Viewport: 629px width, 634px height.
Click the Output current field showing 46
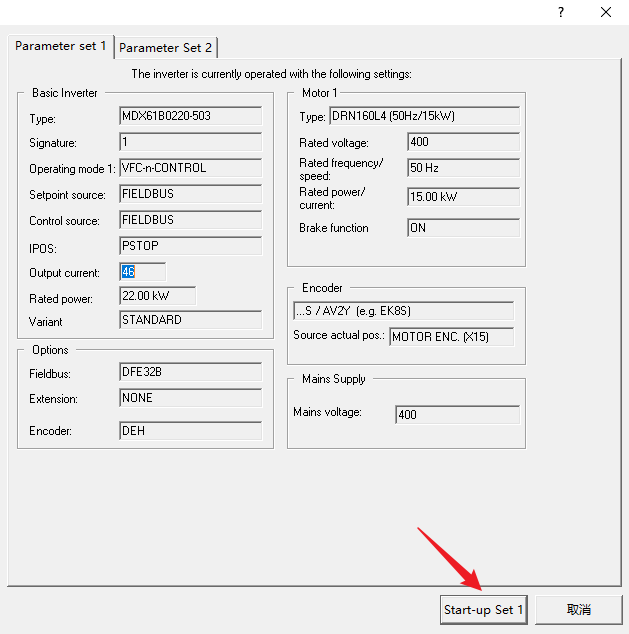(x=141, y=272)
